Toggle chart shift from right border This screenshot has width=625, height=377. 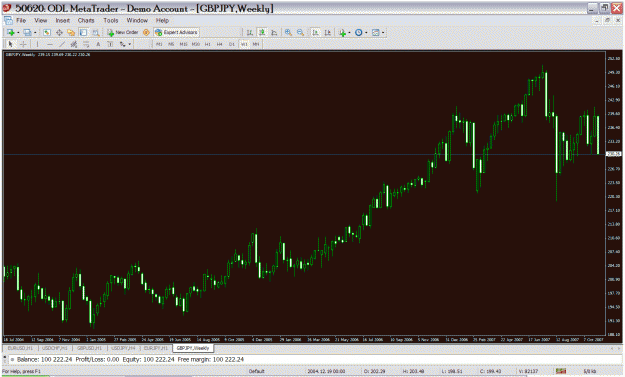[x=327, y=32]
